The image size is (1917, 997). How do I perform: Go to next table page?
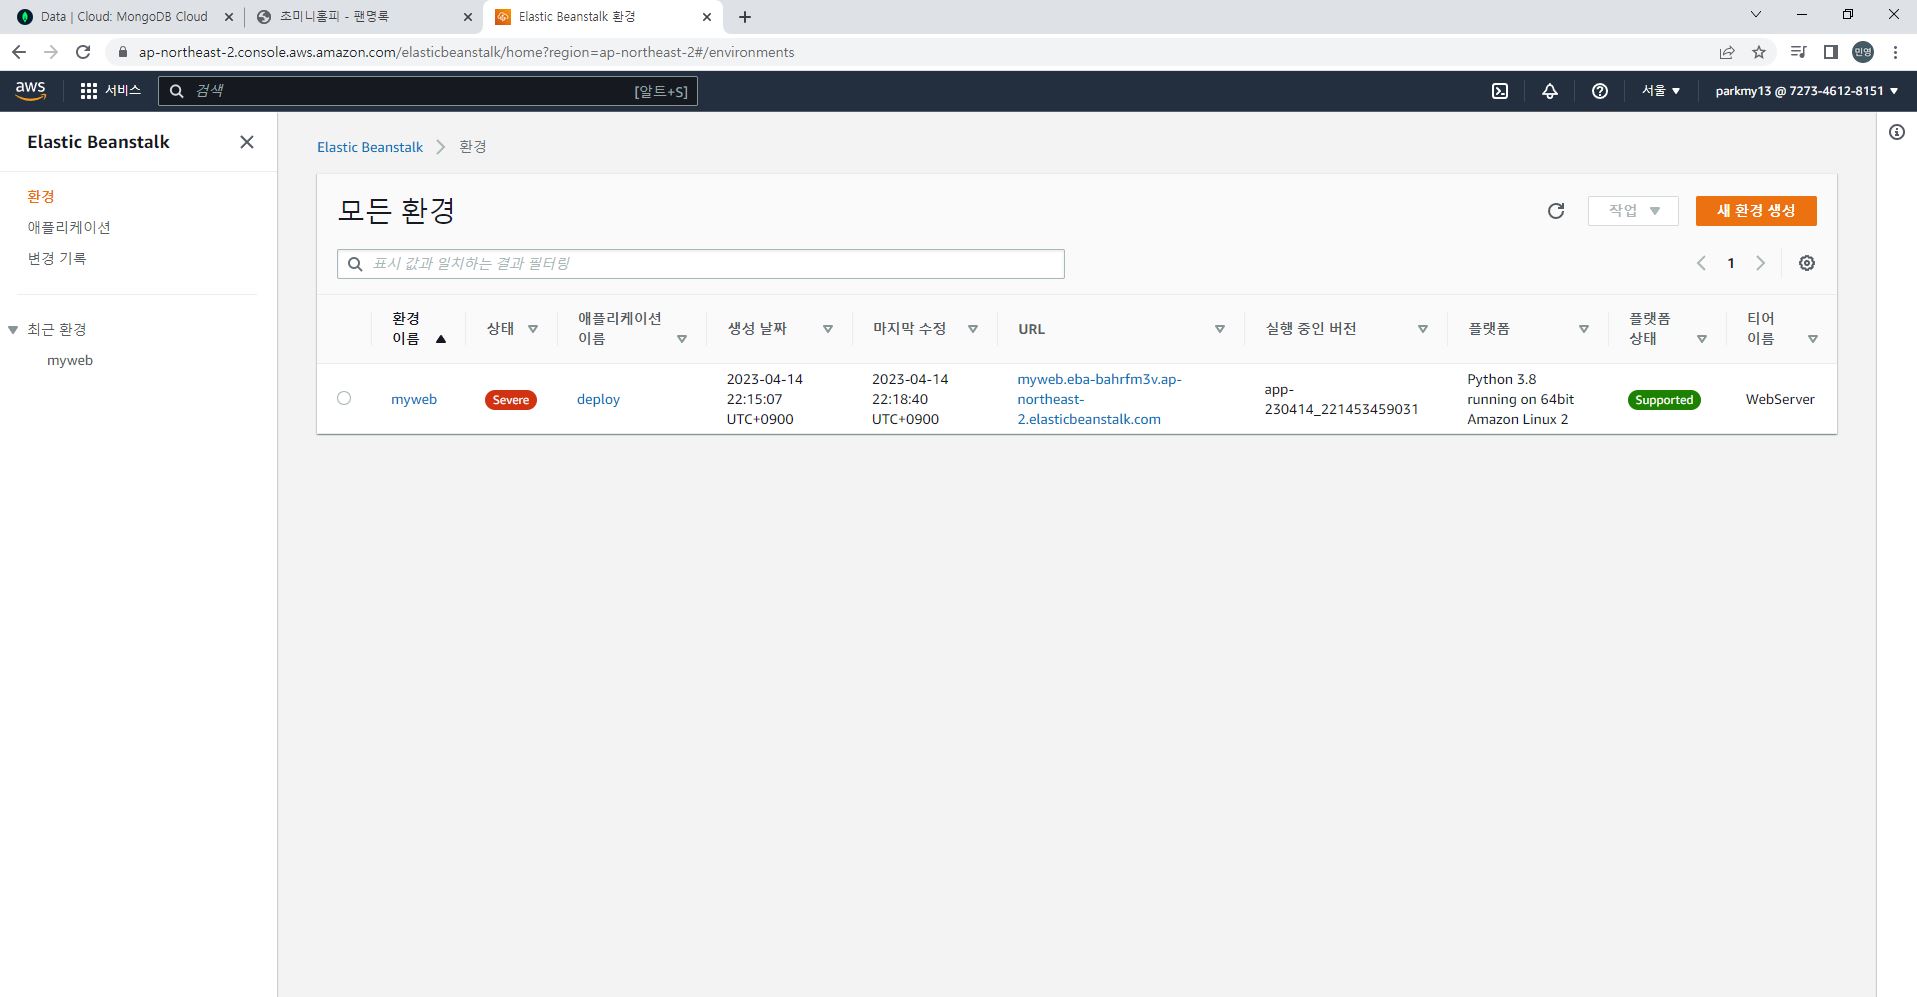click(1761, 263)
